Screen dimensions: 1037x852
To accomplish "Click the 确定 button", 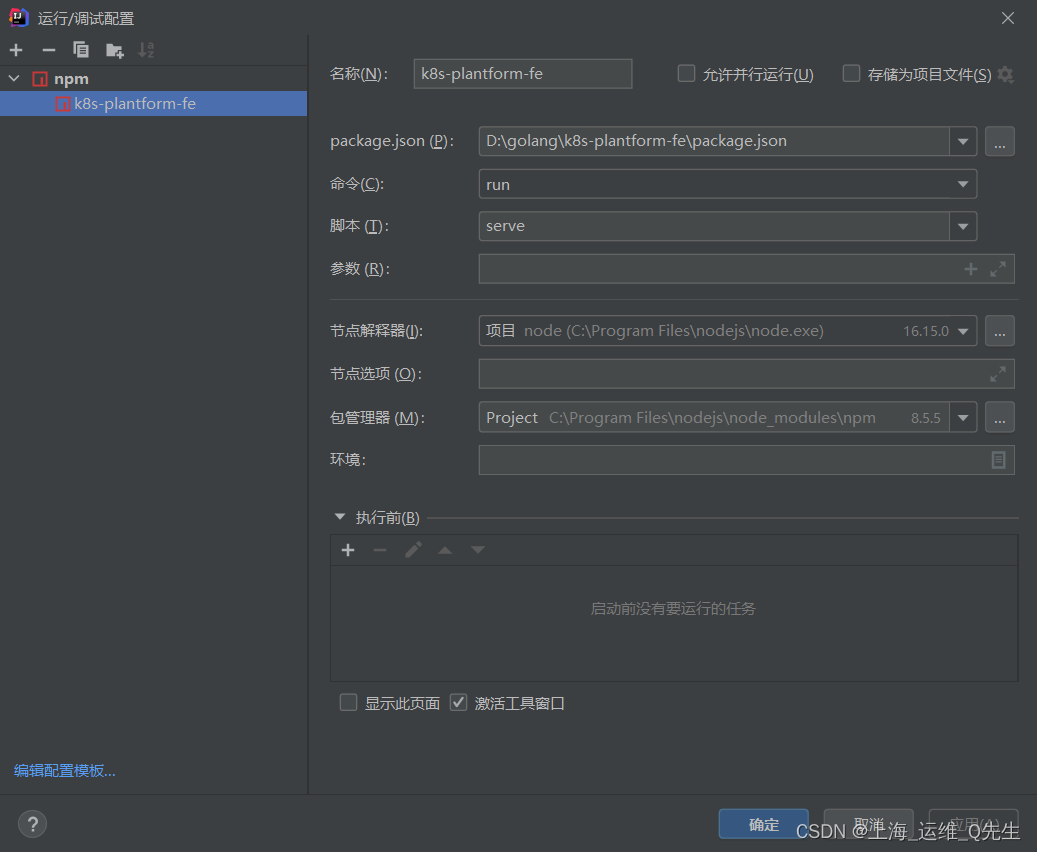I will [x=763, y=824].
